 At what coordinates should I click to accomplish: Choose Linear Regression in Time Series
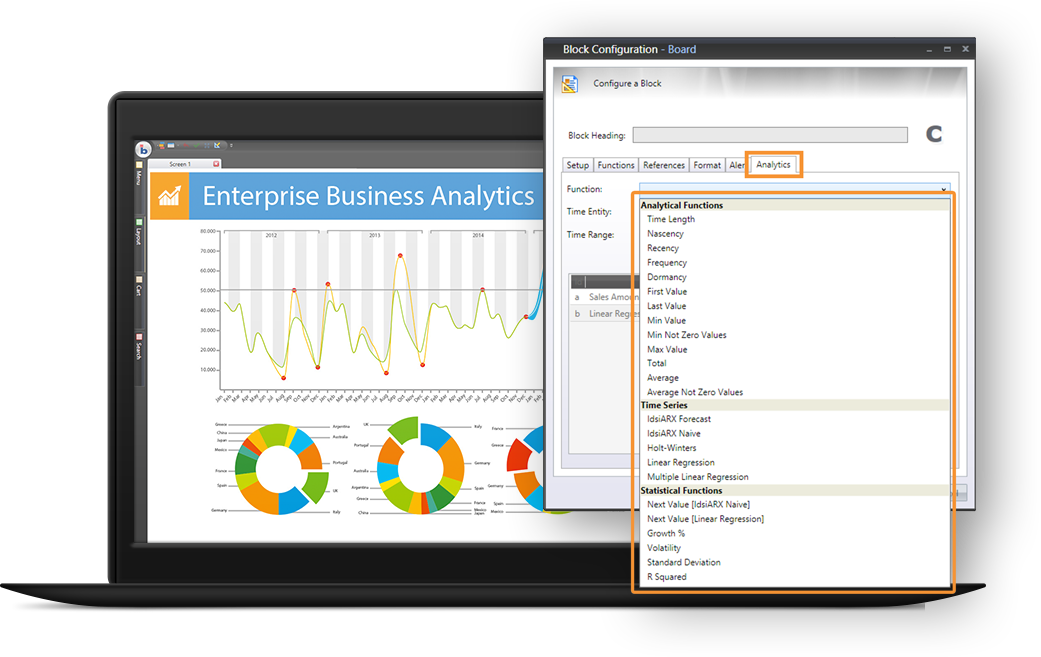[680, 462]
